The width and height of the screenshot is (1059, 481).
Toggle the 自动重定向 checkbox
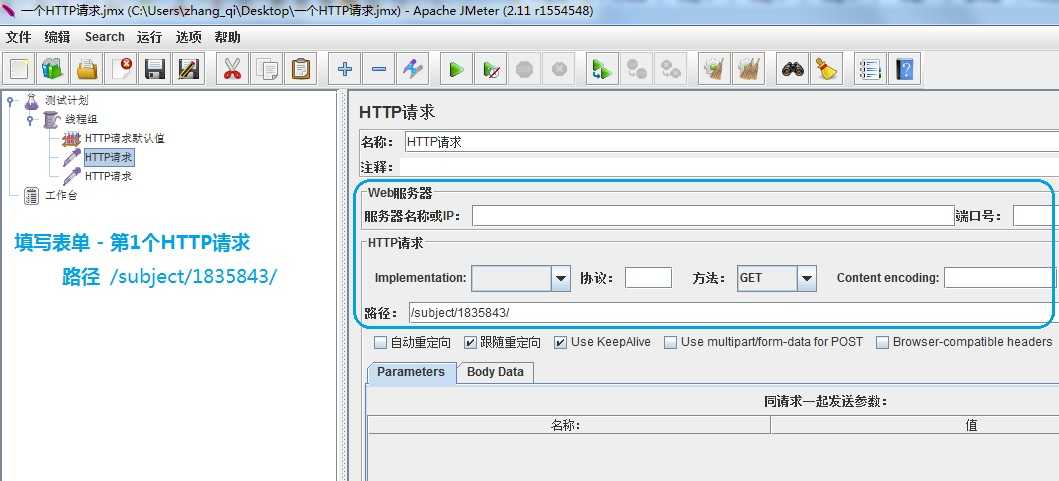381,343
